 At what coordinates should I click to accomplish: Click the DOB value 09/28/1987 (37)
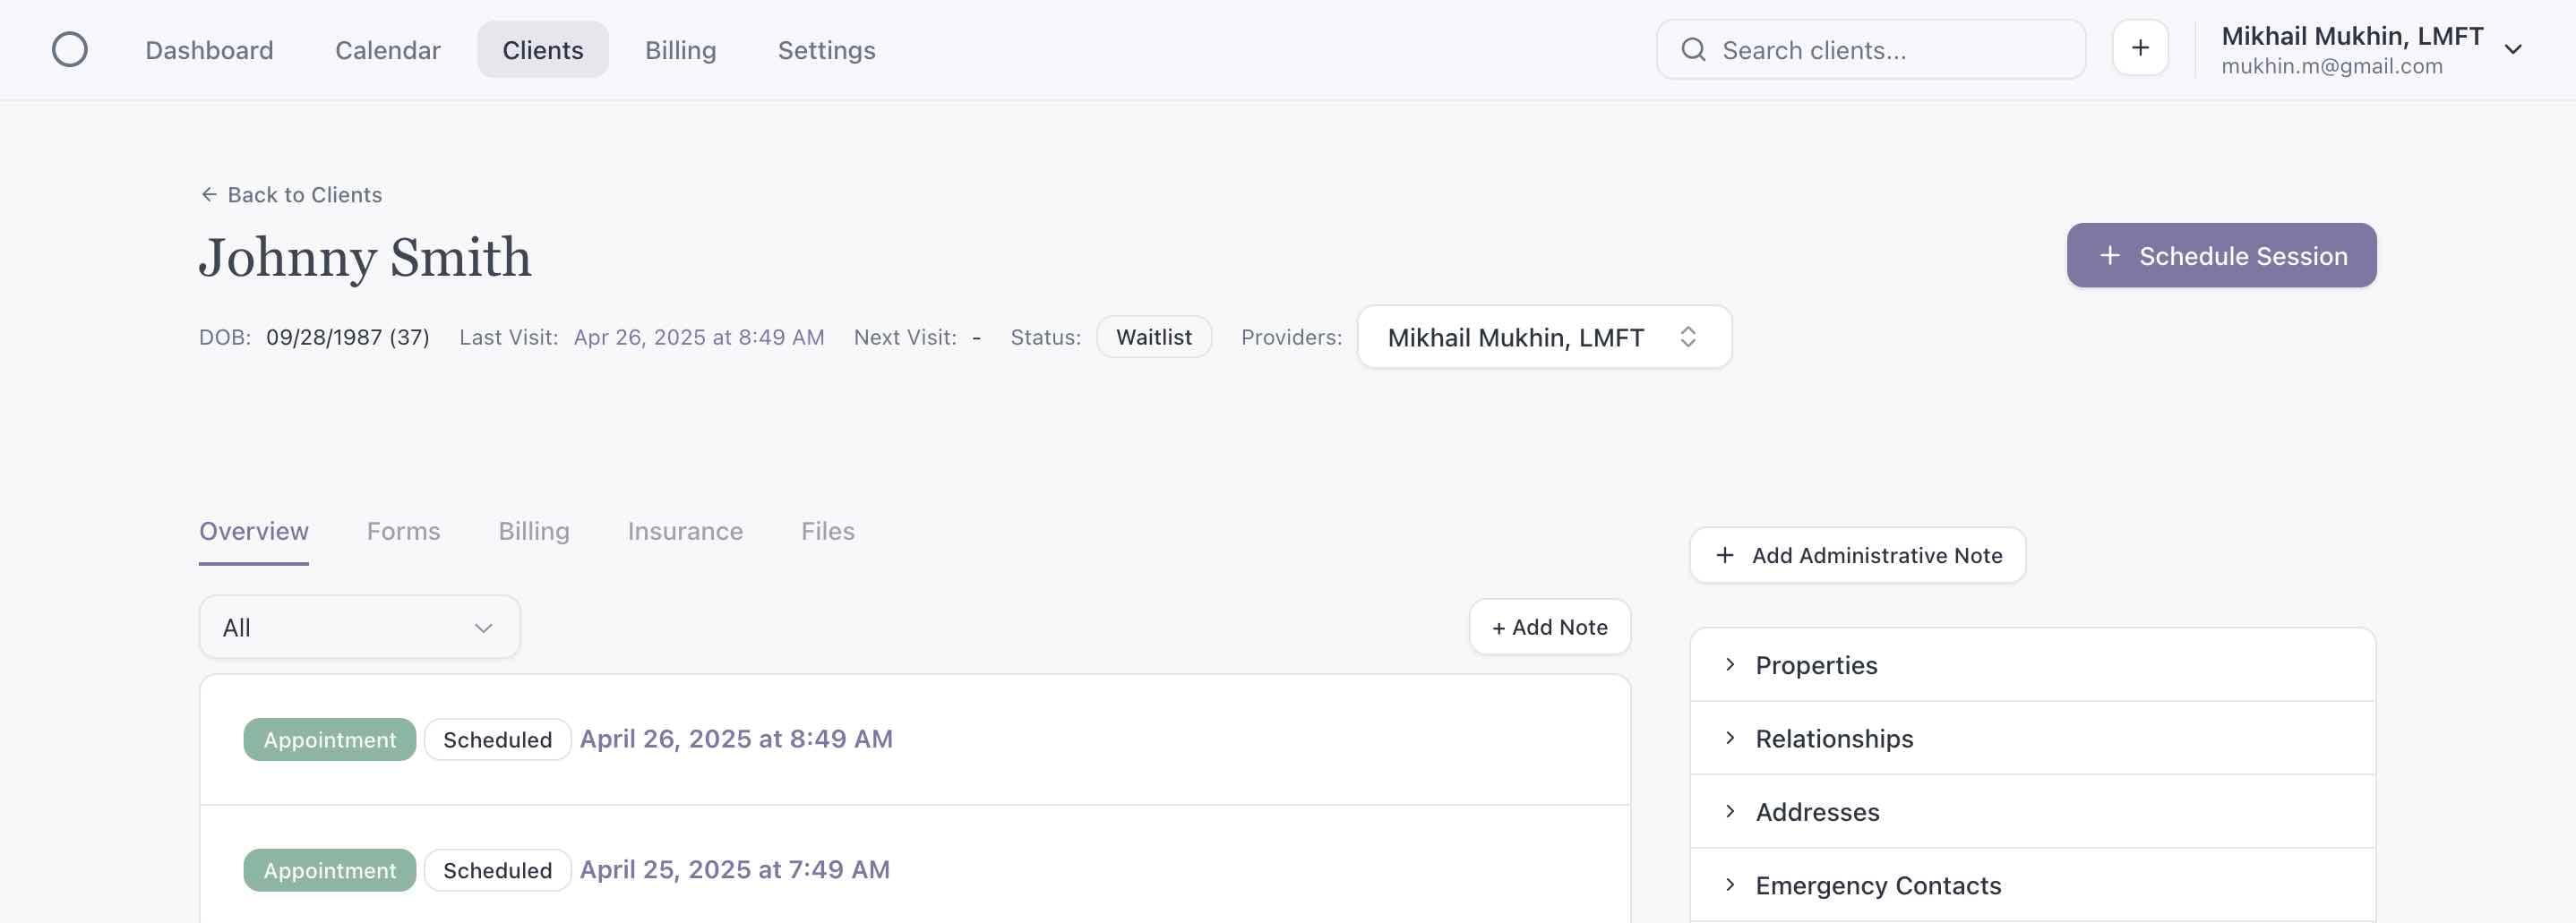tap(348, 337)
